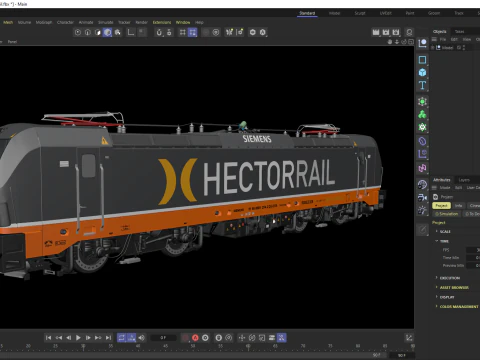Select the Cube primitive icon
The image size is (480, 360).
click(x=422, y=72)
